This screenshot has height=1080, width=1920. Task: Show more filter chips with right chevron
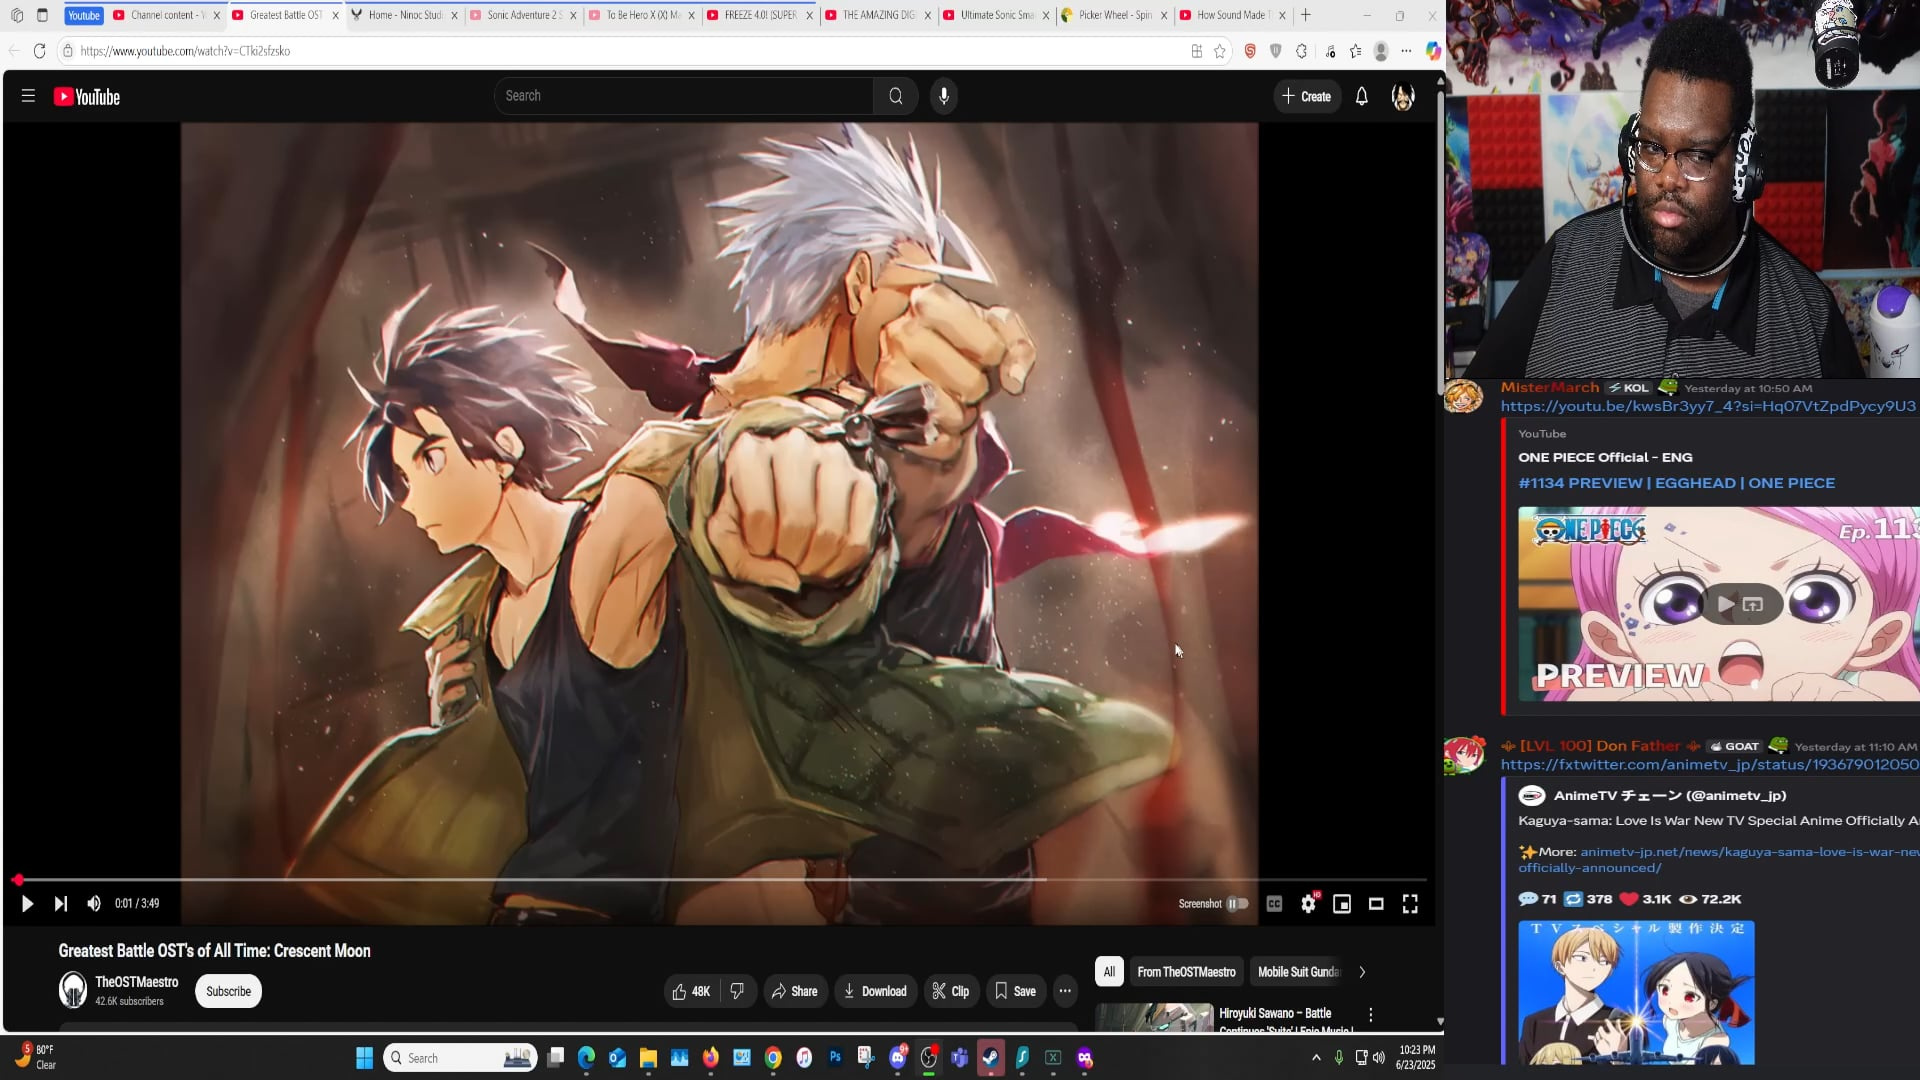click(x=1362, y=972)
